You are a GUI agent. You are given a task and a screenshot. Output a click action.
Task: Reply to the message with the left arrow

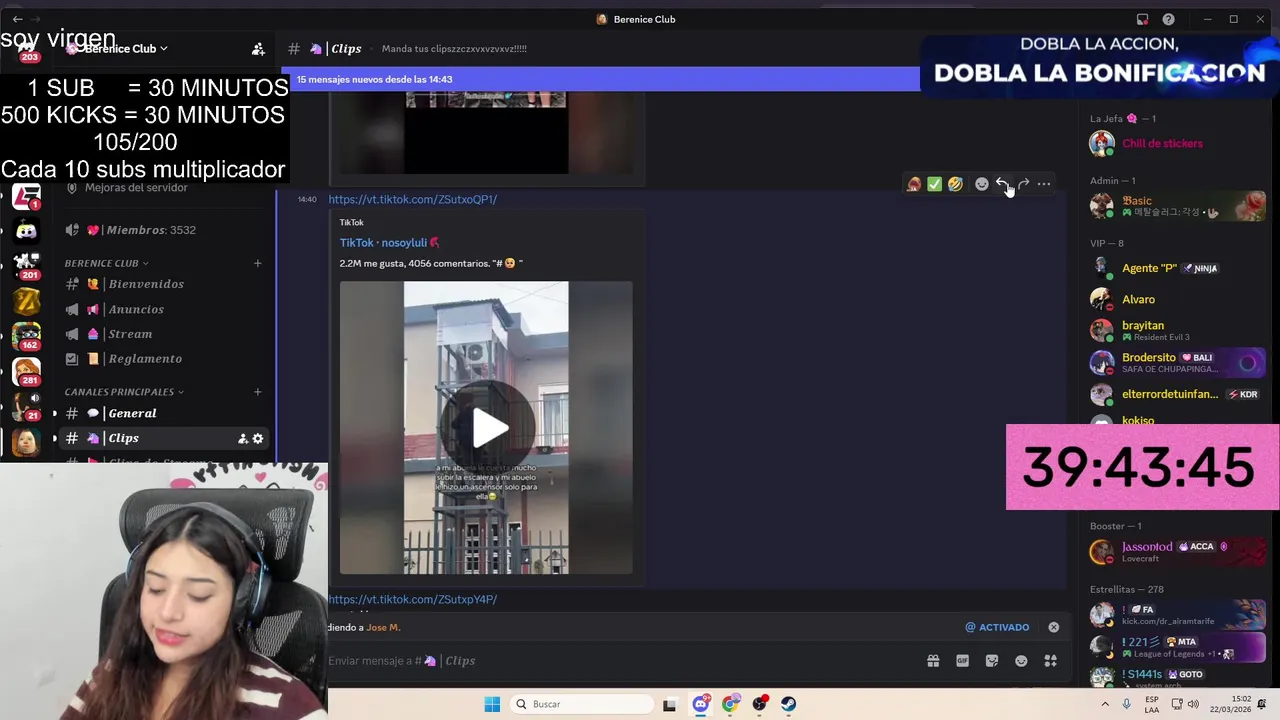pos(1002,184)
